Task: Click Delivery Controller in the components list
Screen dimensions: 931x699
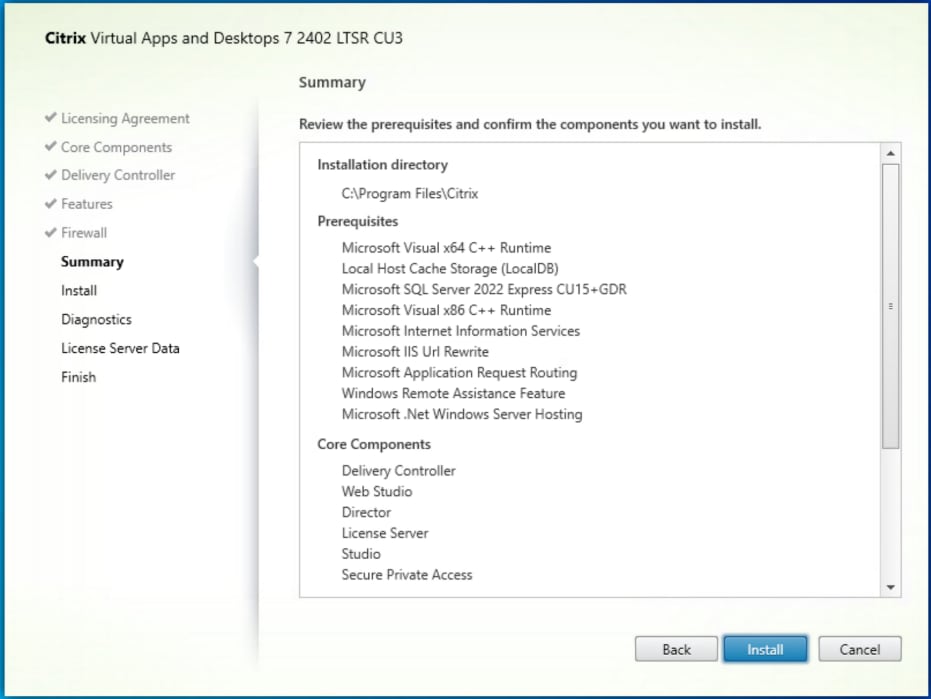Action: coord(398,471)
